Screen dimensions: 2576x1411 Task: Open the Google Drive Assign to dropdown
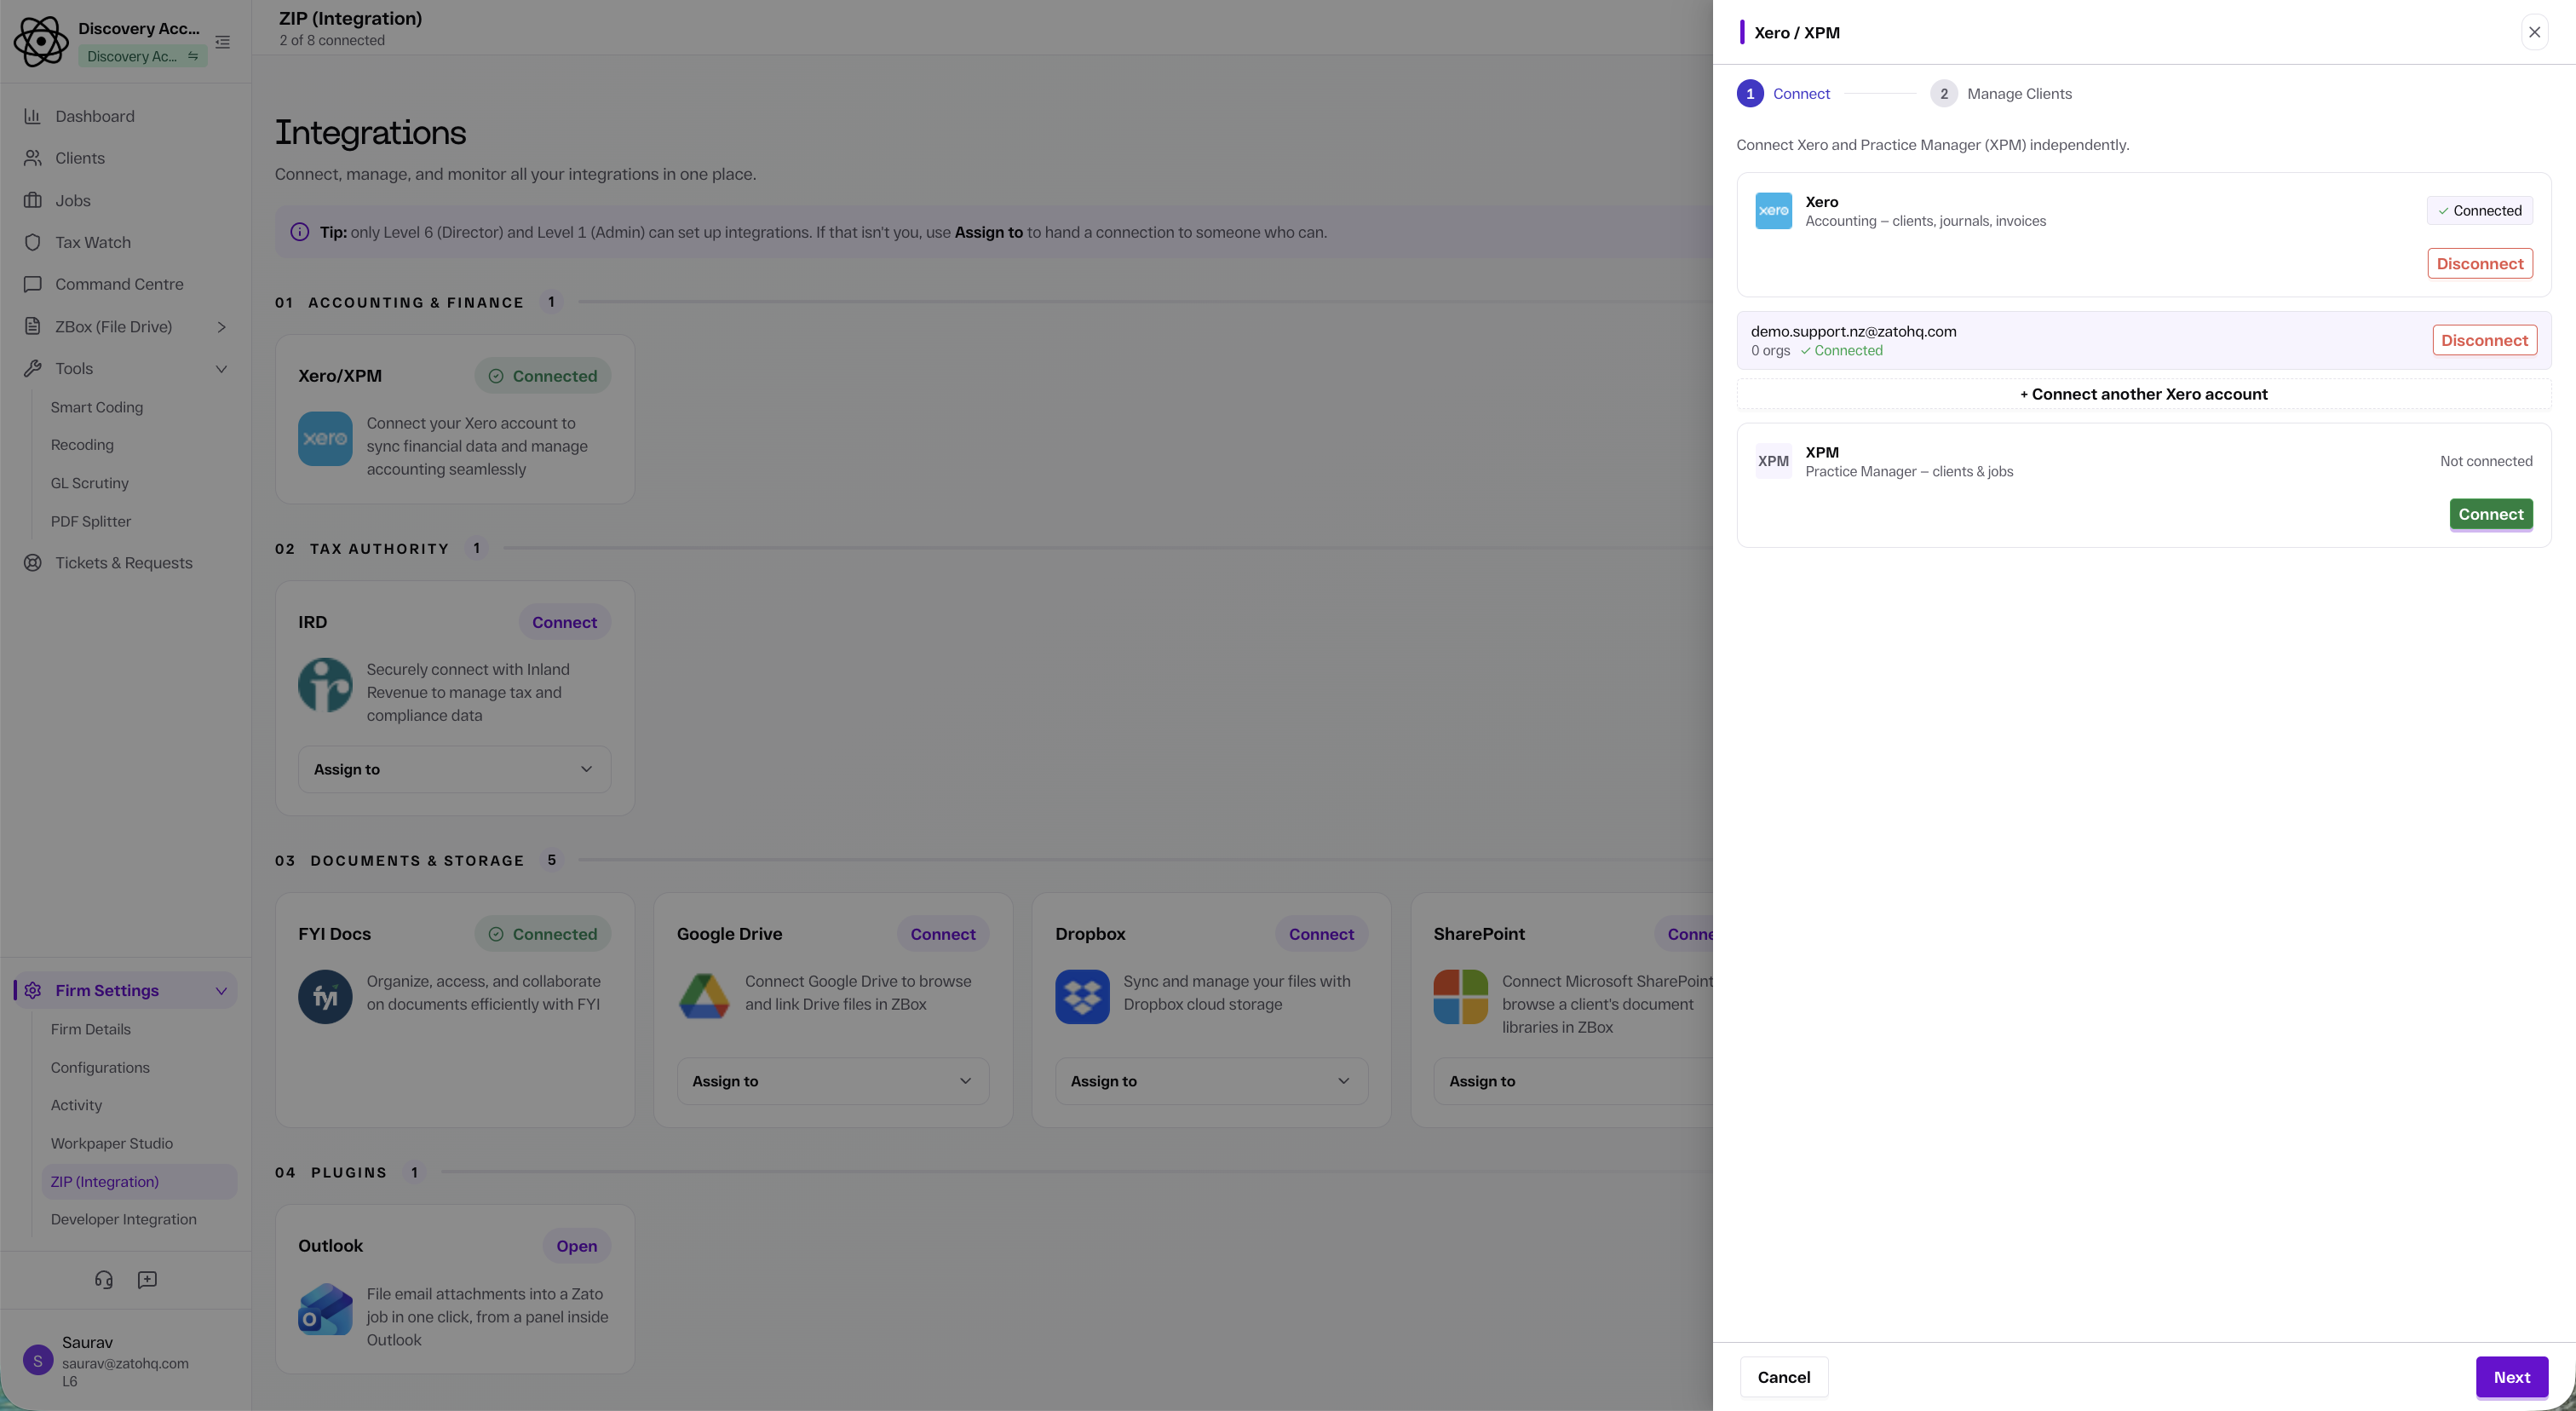pyautogui.click(x=833, y=1081)
